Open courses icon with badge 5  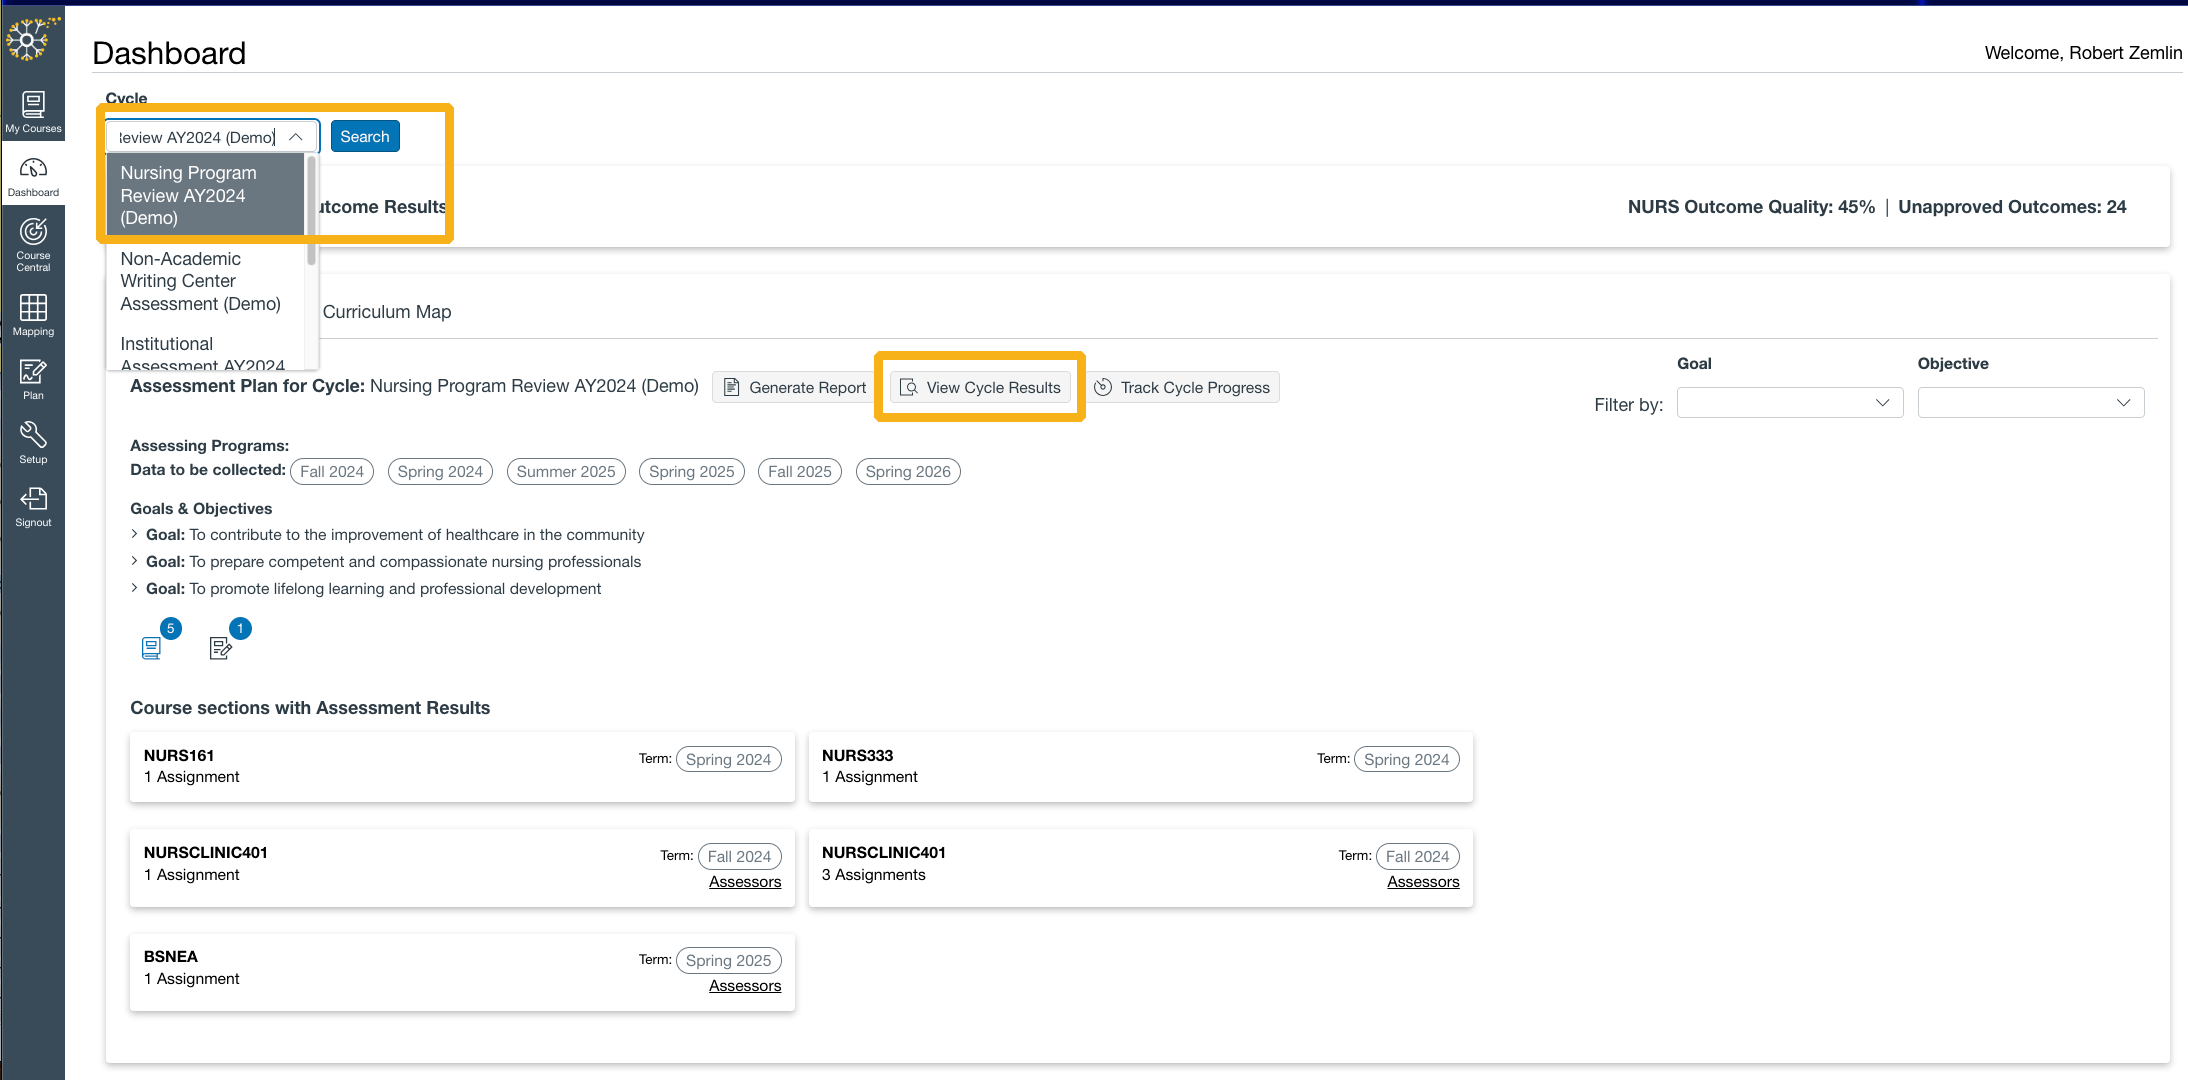(151, 648)
